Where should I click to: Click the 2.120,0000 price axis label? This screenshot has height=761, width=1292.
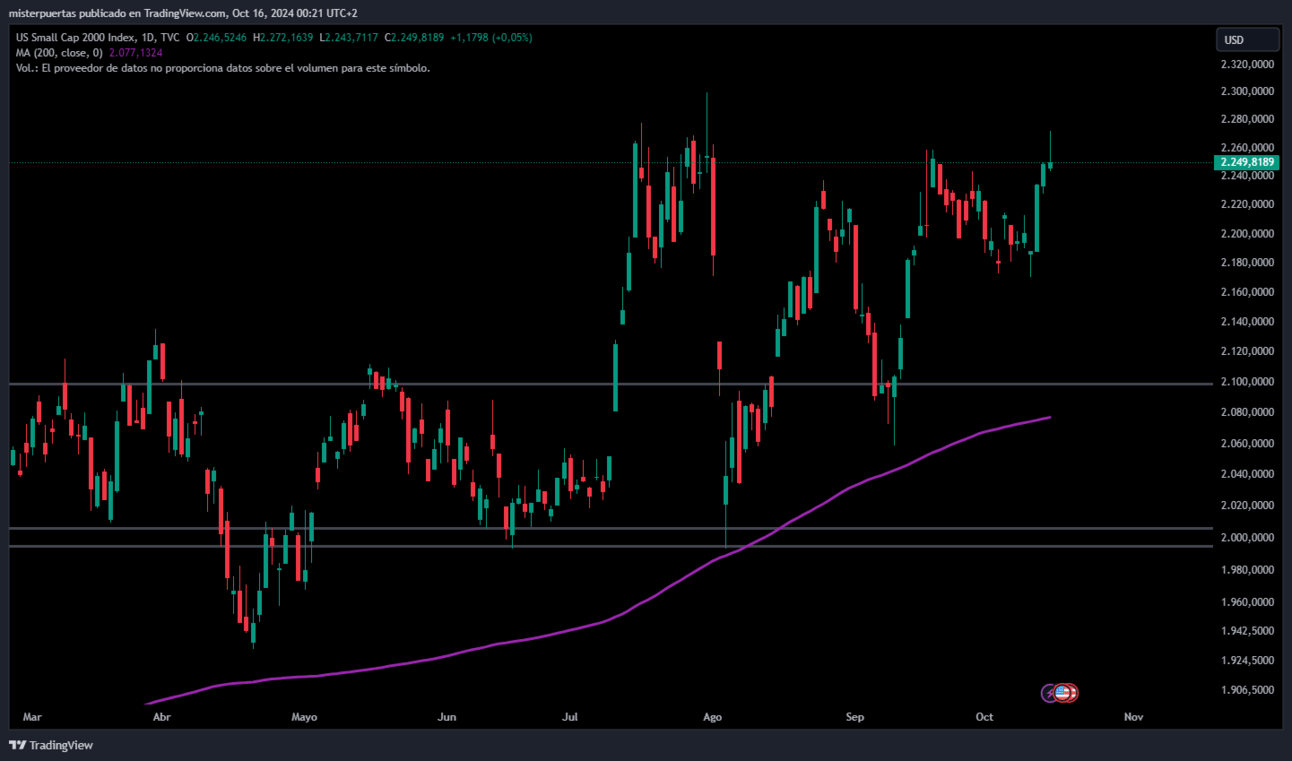tap(1247, 352)
